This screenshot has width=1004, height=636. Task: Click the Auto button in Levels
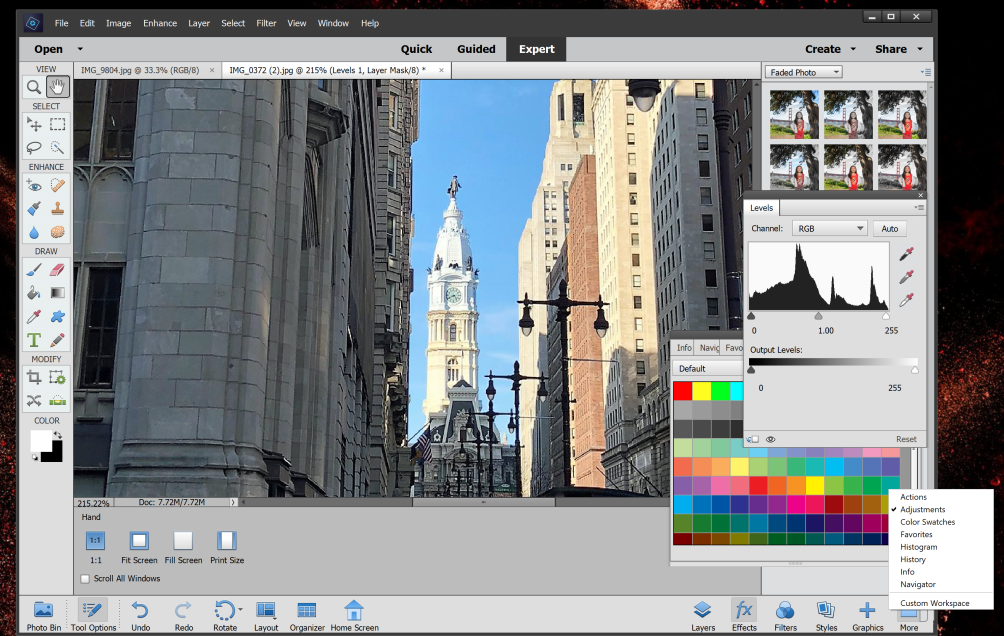click(890, 228)
